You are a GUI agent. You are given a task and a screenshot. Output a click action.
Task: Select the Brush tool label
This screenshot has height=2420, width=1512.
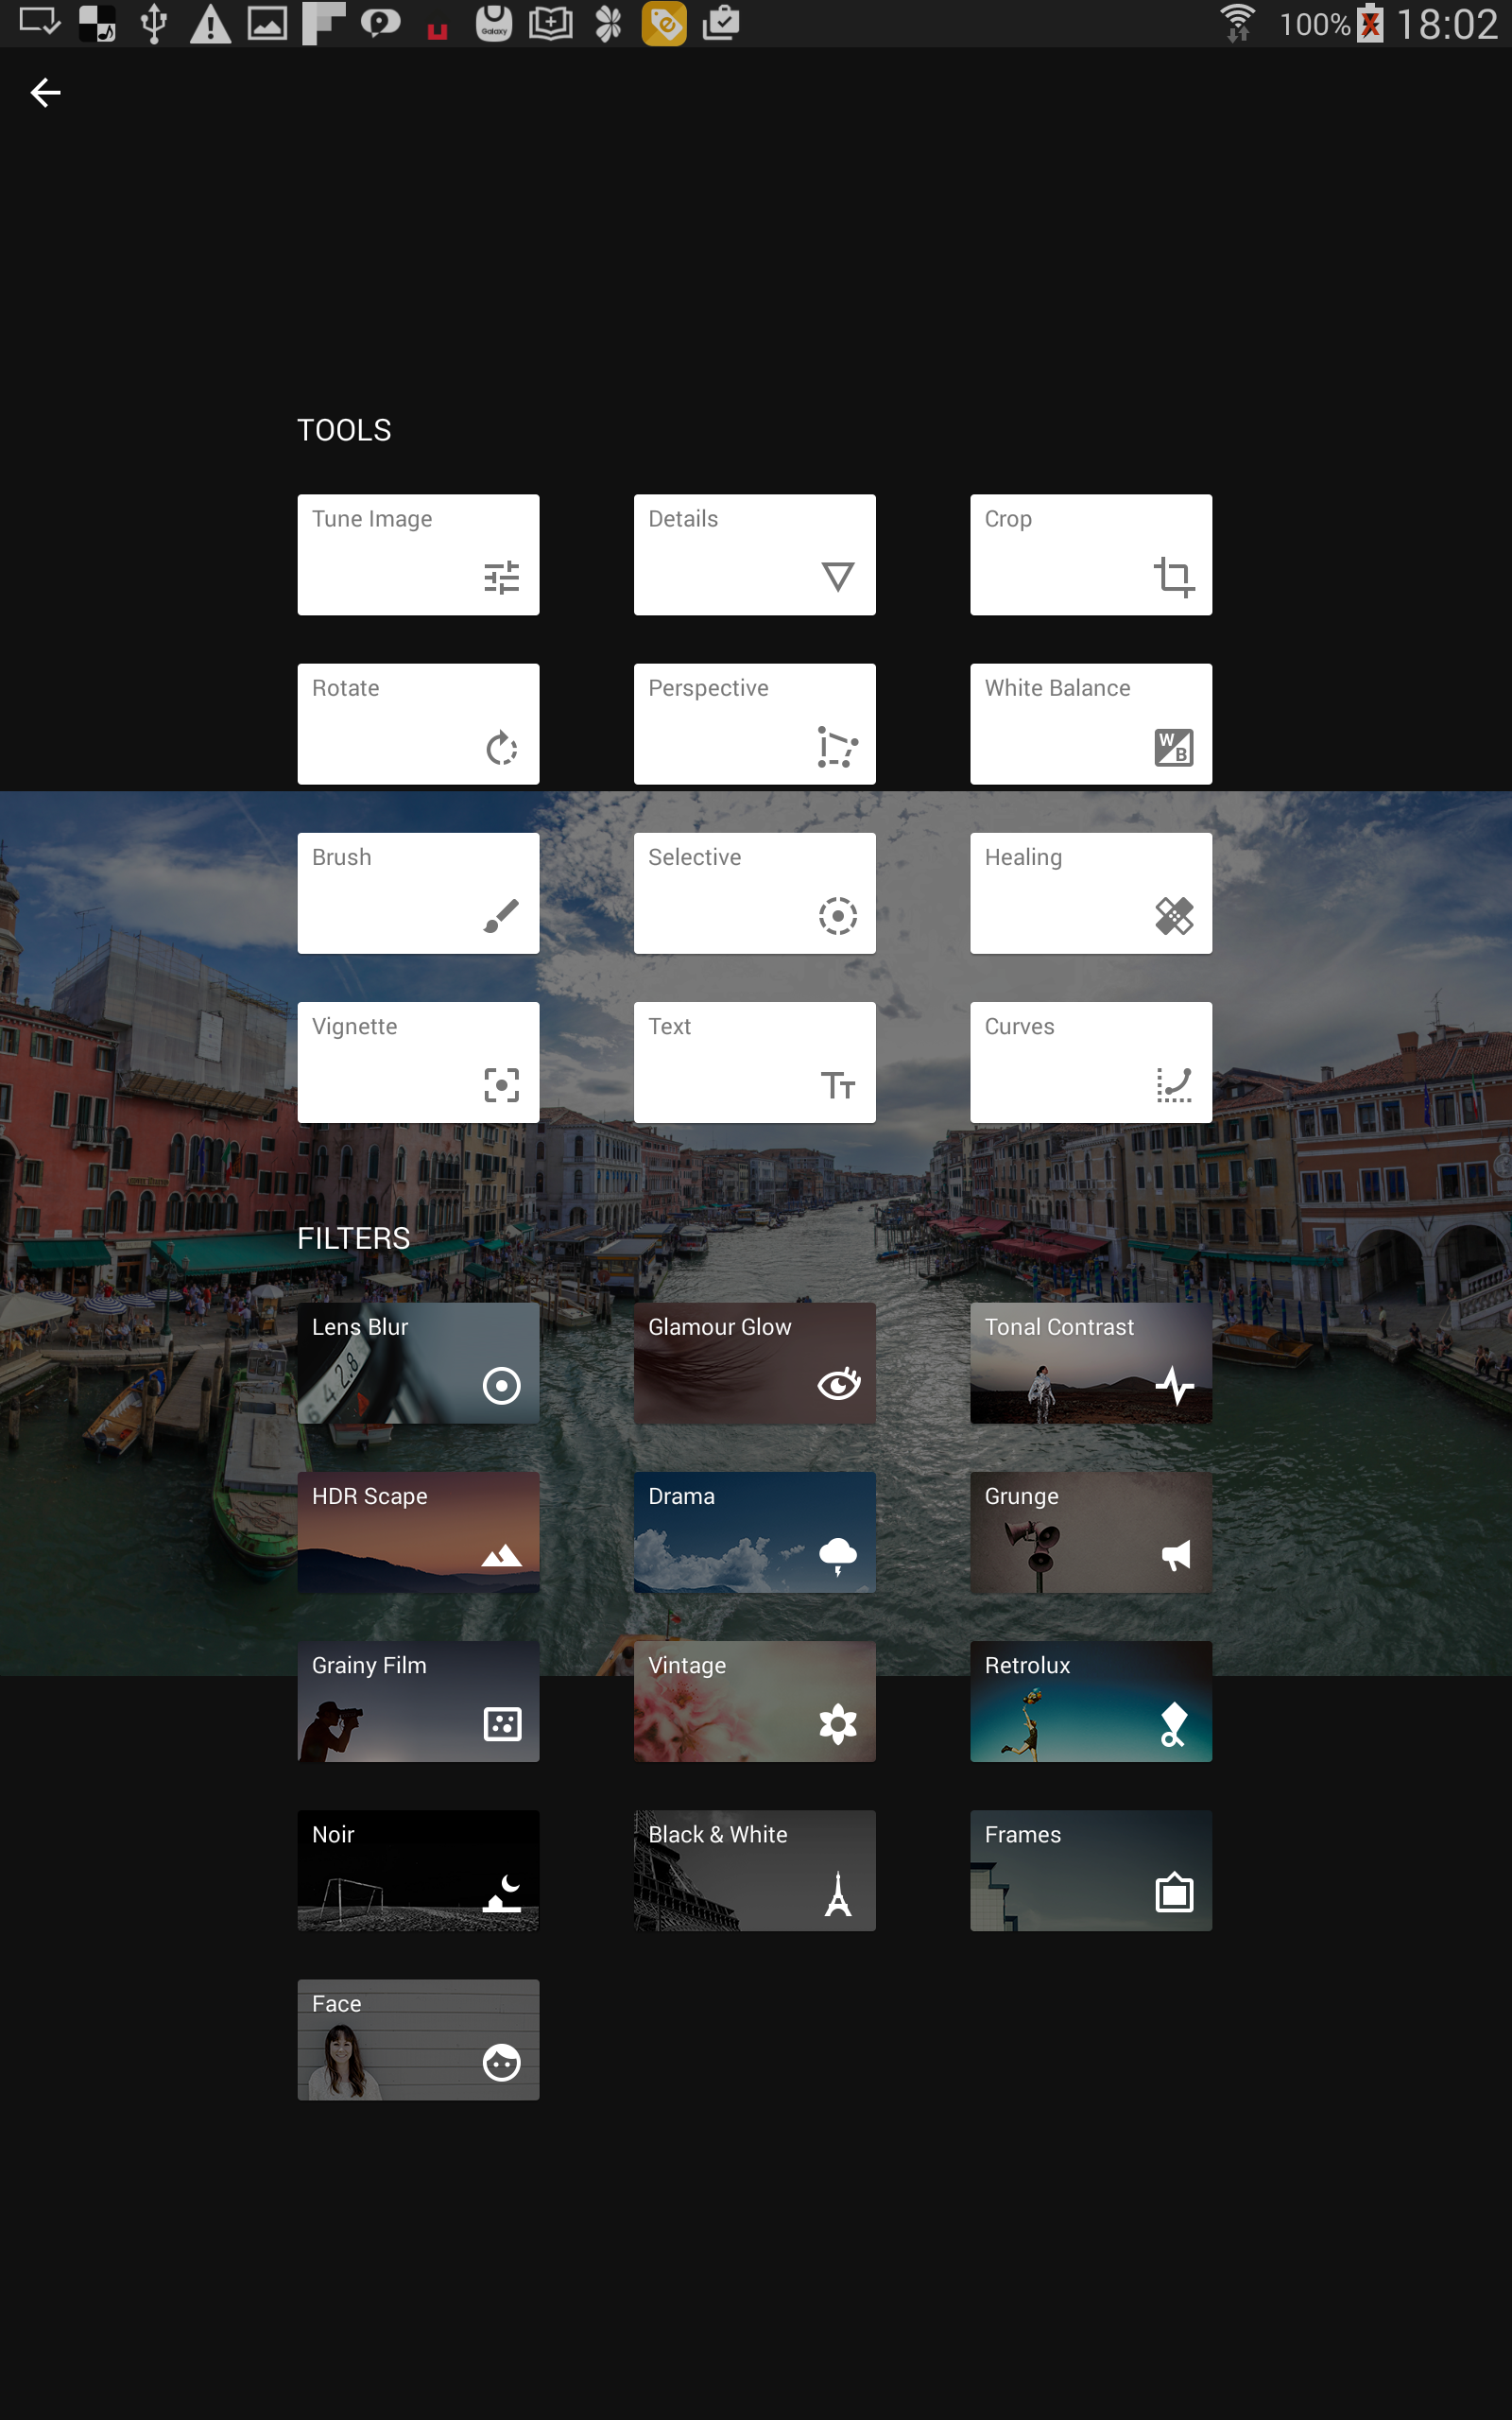(341, 857)
